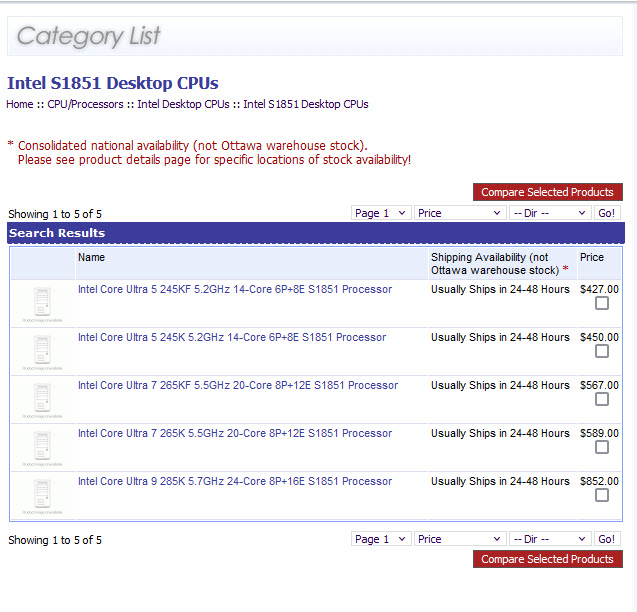637x612 pixels.
Task: Tick the compare checkbox for $450.00 245K
Action: [602, 351]
